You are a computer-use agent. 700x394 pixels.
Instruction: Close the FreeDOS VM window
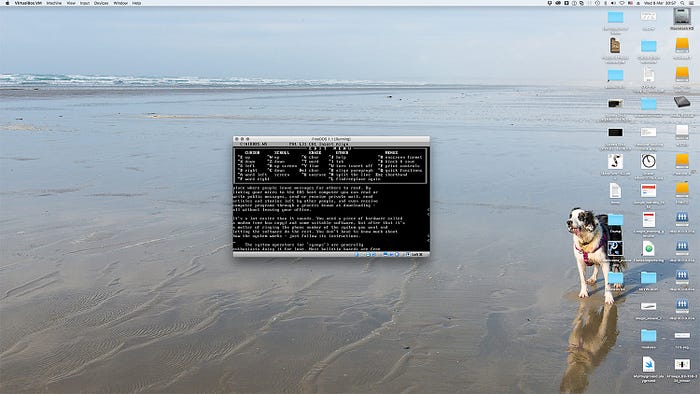237,139
